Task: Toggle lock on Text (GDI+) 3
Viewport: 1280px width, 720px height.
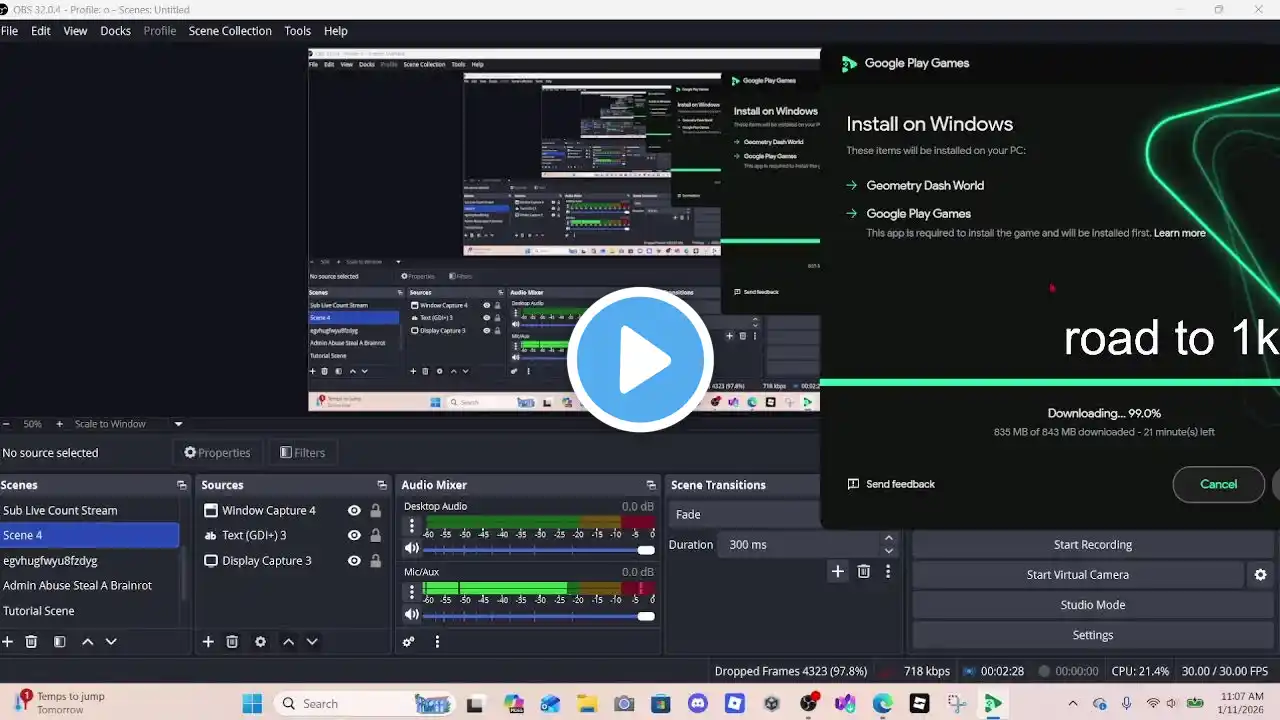Action: 376,536
